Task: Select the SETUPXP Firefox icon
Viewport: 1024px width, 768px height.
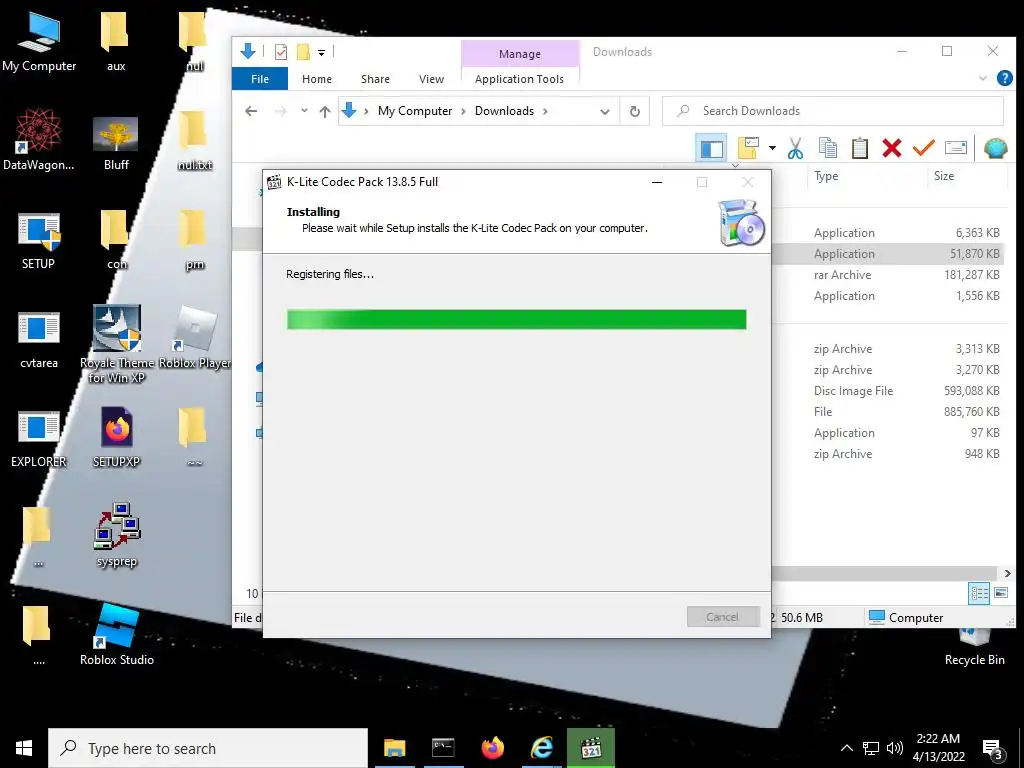Action: pos(116,437)
